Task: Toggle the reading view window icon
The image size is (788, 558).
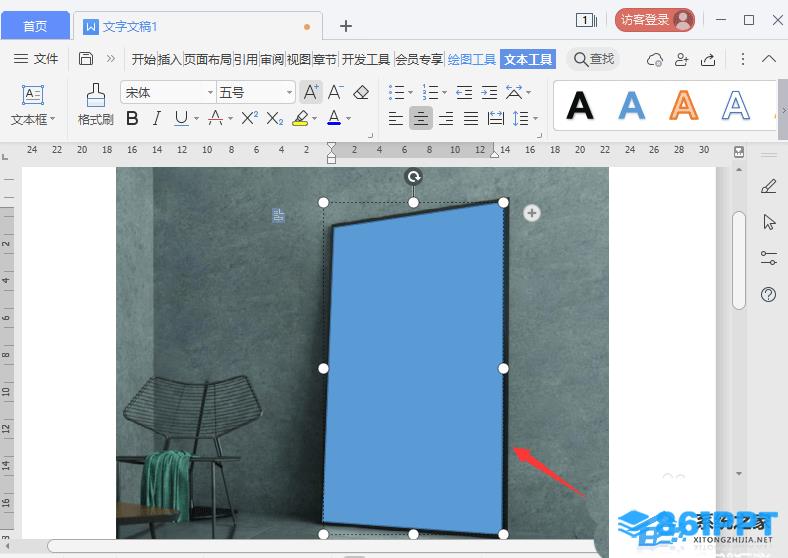Action: 586,20
